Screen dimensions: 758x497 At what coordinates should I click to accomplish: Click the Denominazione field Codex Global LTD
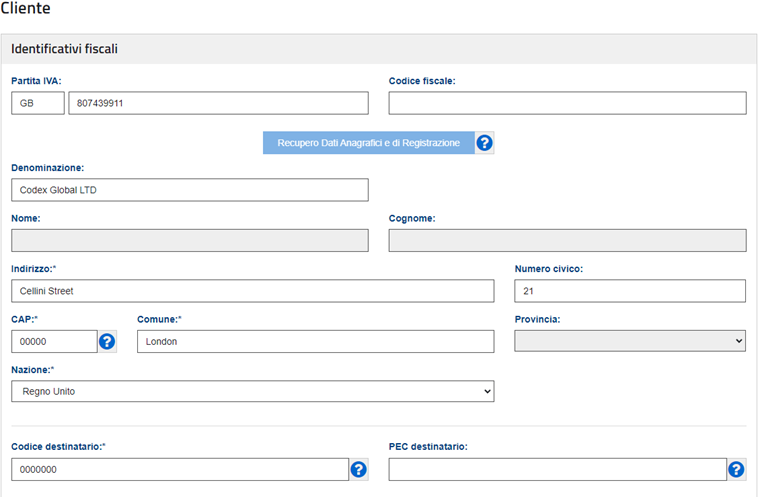coord(190,190)
